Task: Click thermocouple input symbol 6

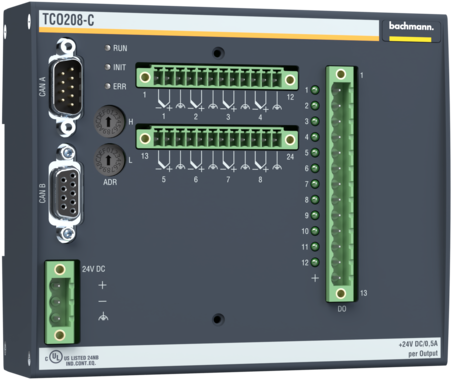Action: [x=196, y=162]
